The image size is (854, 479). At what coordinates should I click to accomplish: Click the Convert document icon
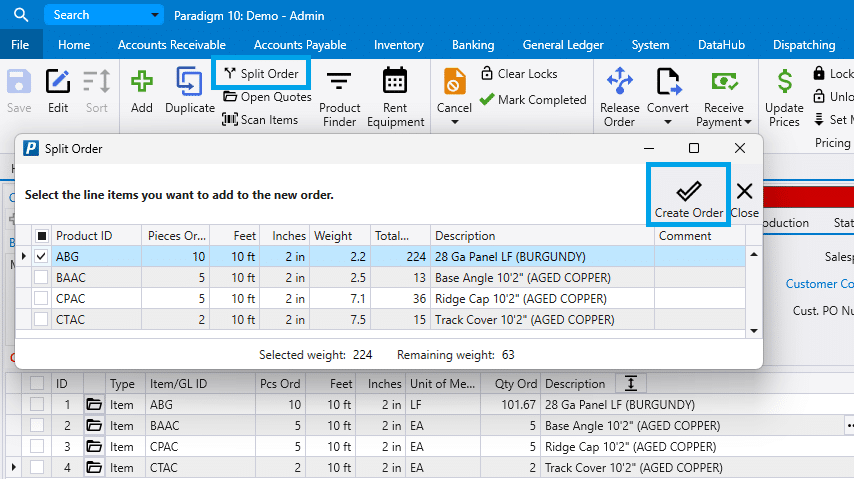click(x=668, y=82)
